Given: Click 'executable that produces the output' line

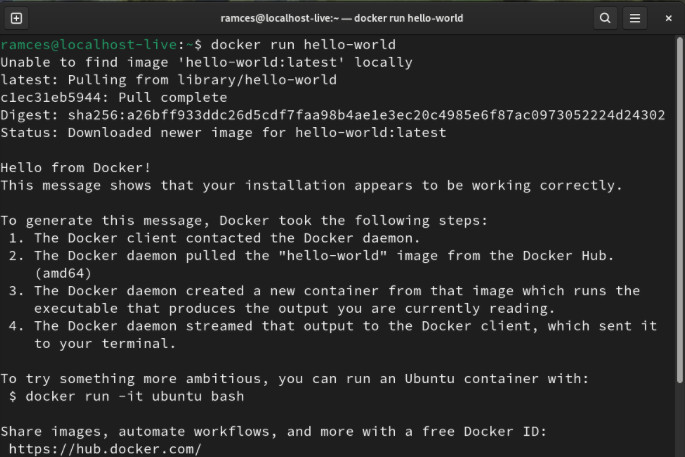Looking at the screenshot, I should click(x=294, y=308).
